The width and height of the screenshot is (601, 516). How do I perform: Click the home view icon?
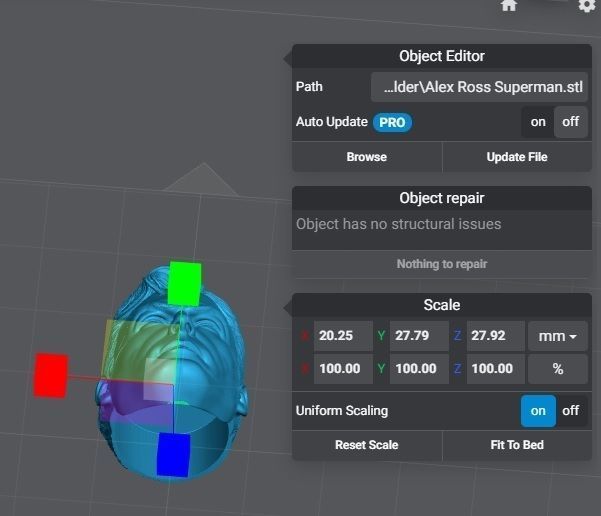coord(509,5)
